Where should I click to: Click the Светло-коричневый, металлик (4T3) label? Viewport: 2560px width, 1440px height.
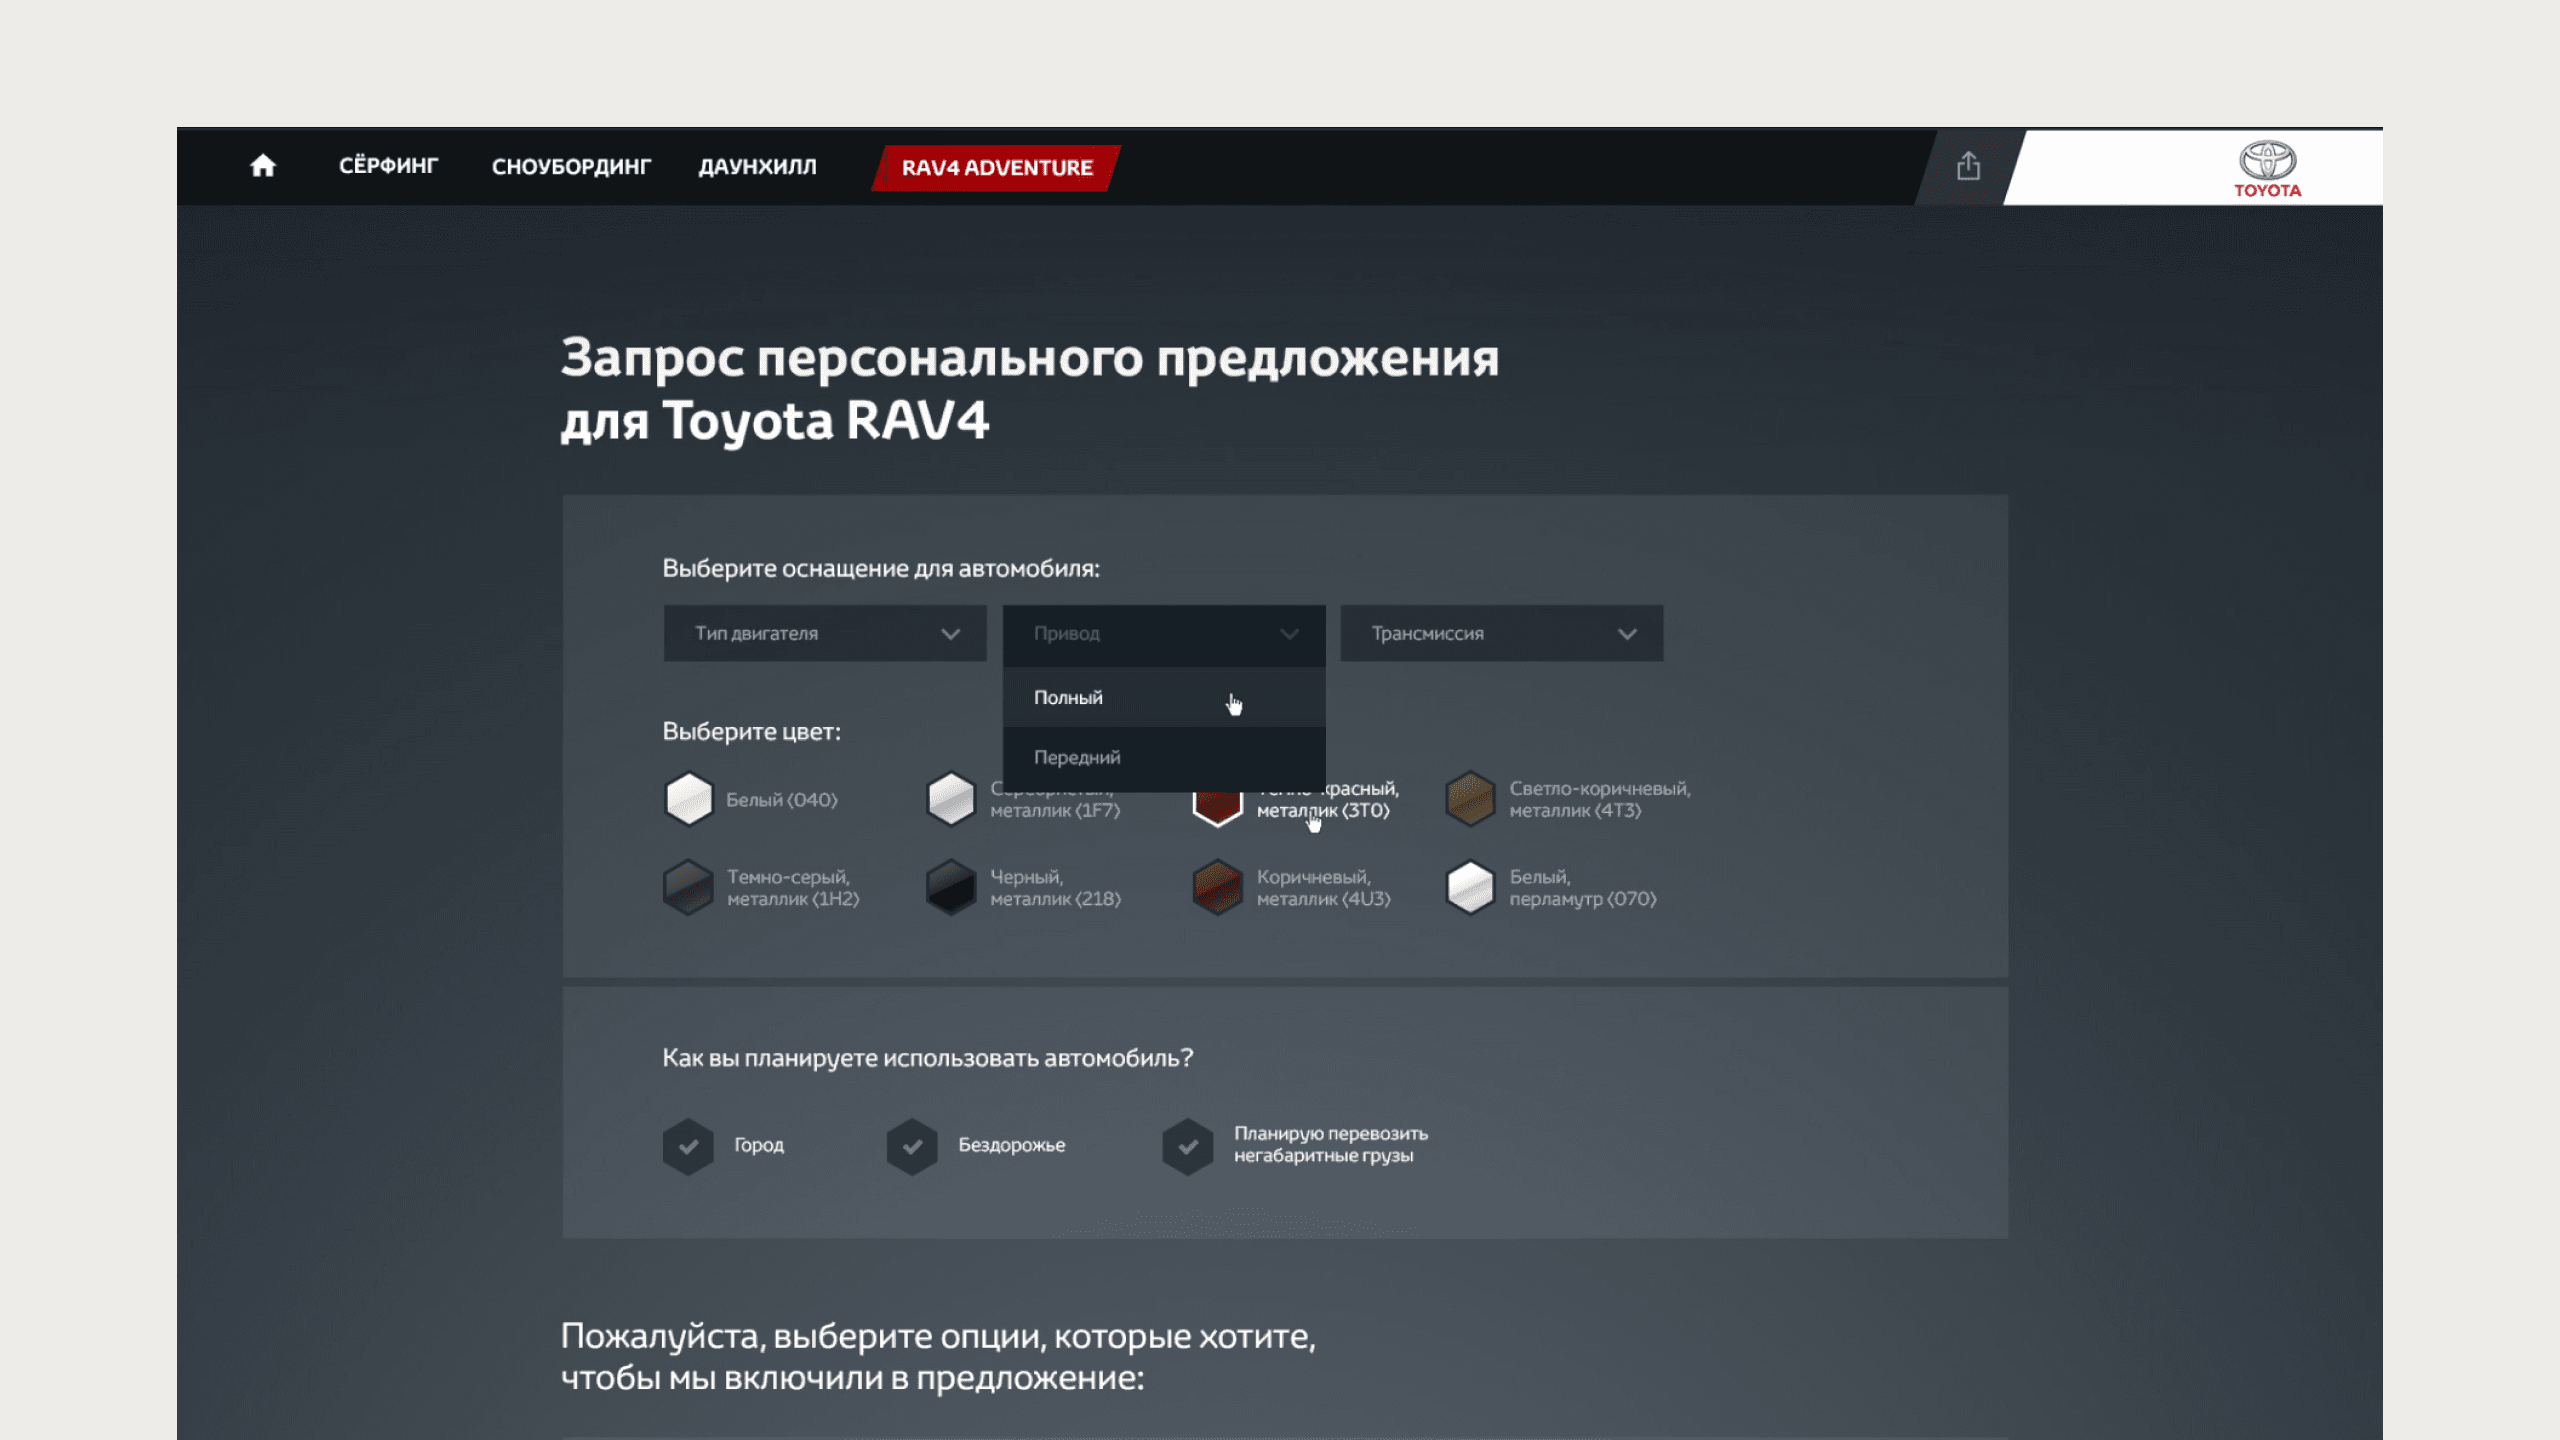[x=1600, y=799]
